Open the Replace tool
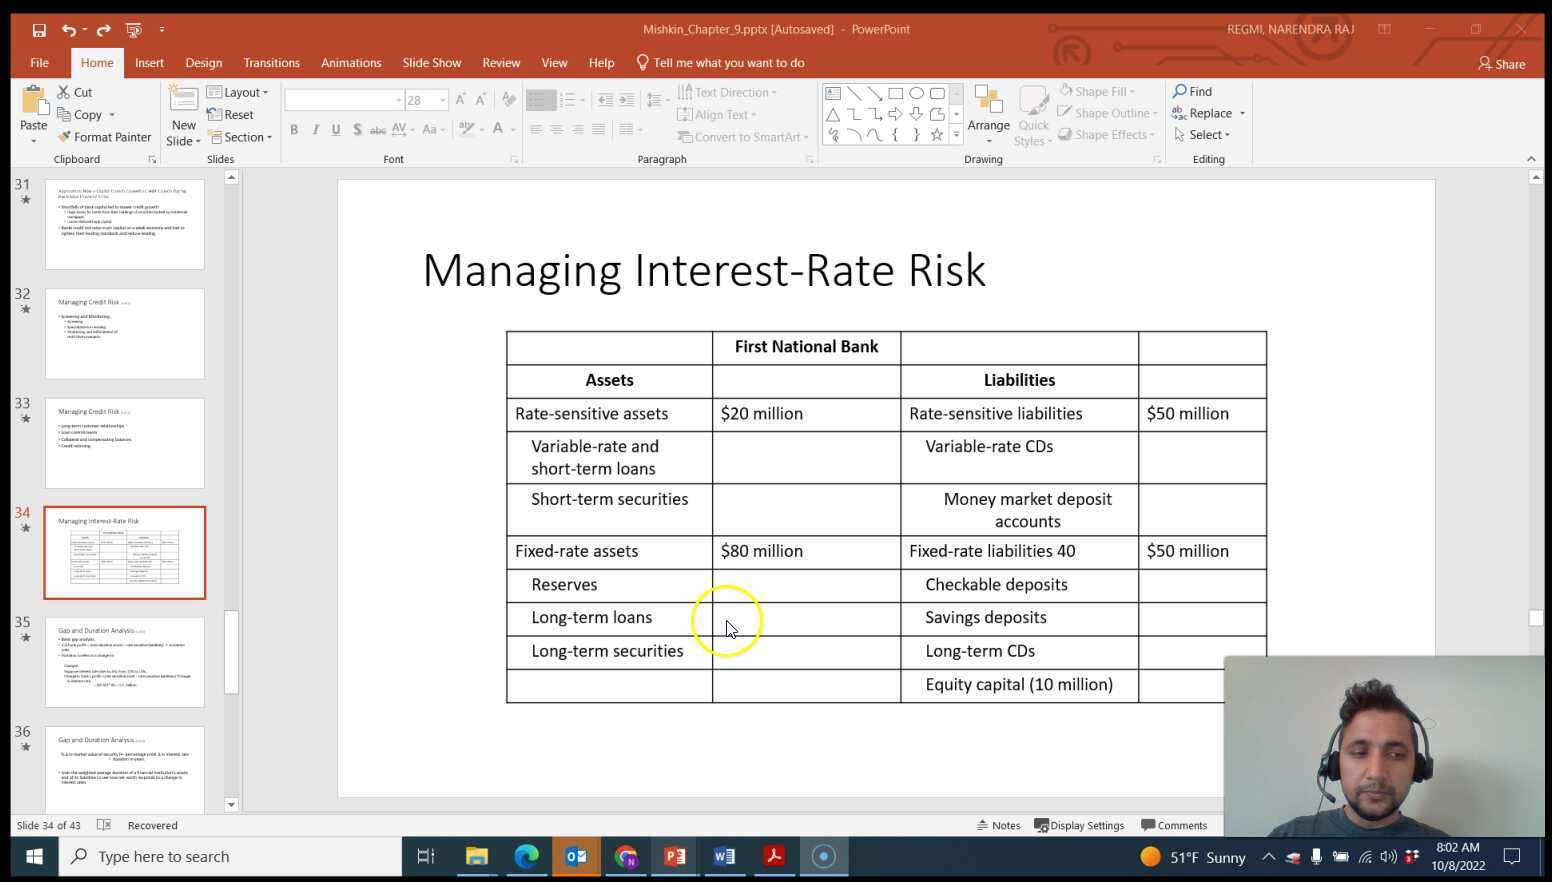Image resolution: width=1552 pixels, height=882 pixels. [1207, 113]
